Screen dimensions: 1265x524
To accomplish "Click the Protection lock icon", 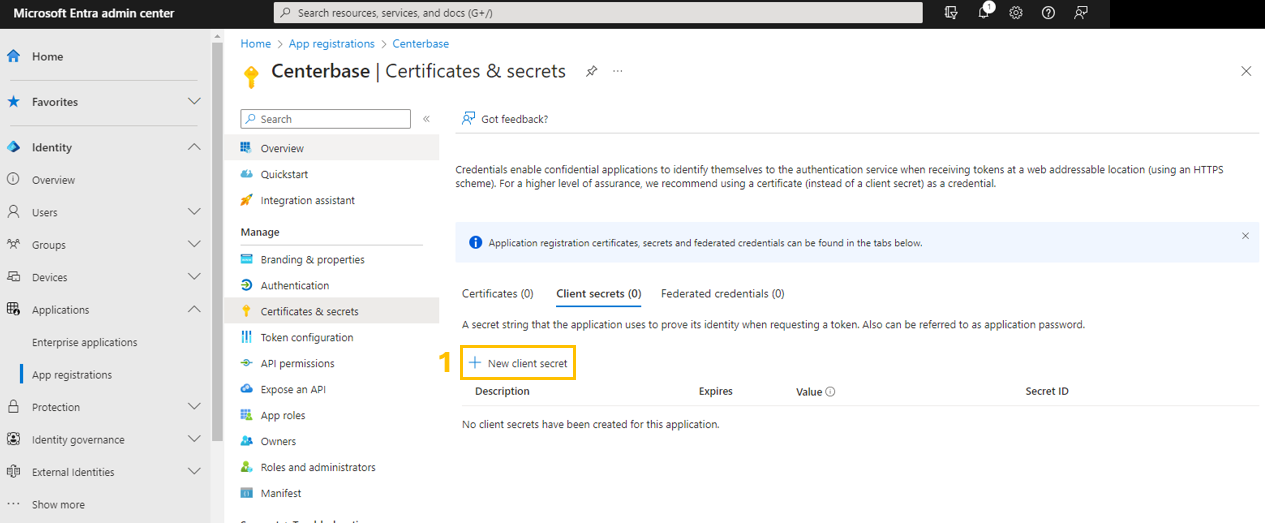I will (14, 407).
